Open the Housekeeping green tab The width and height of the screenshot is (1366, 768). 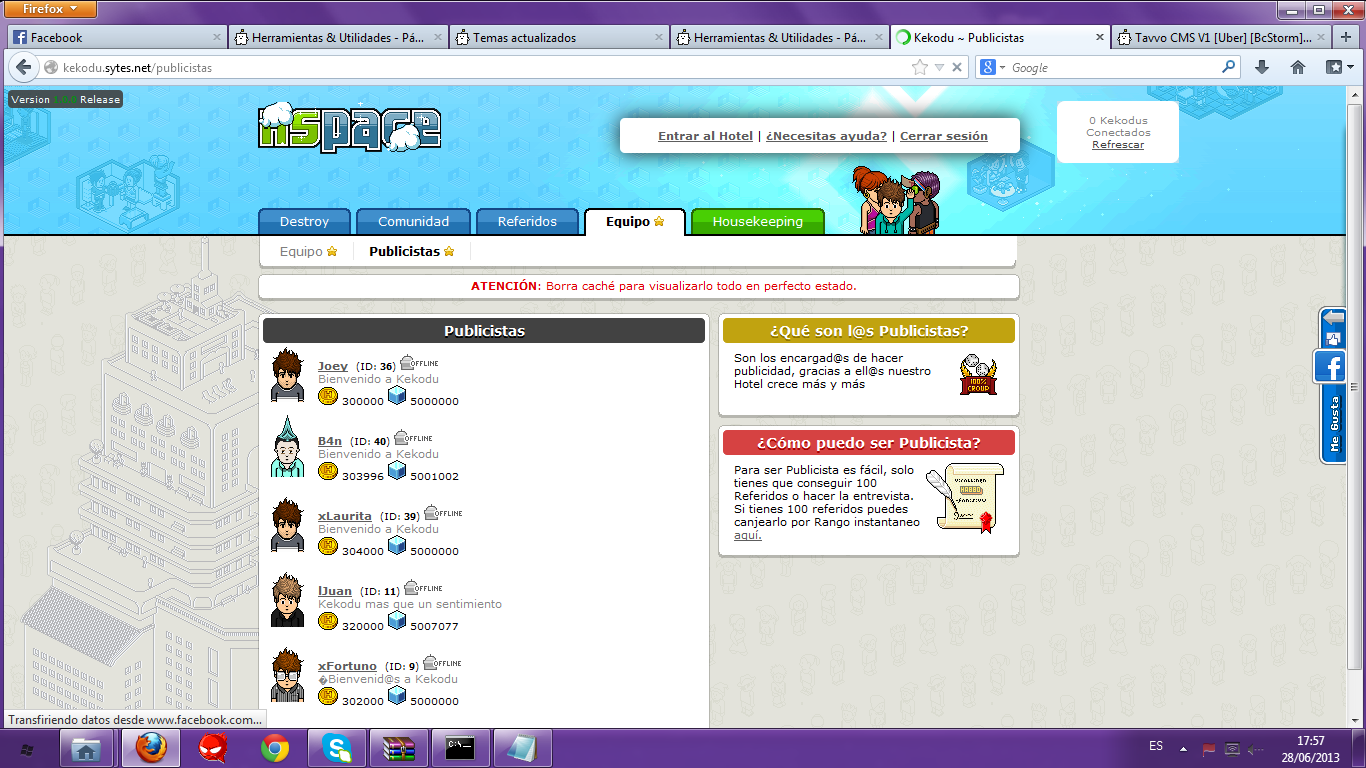click(x=757, y=221)
